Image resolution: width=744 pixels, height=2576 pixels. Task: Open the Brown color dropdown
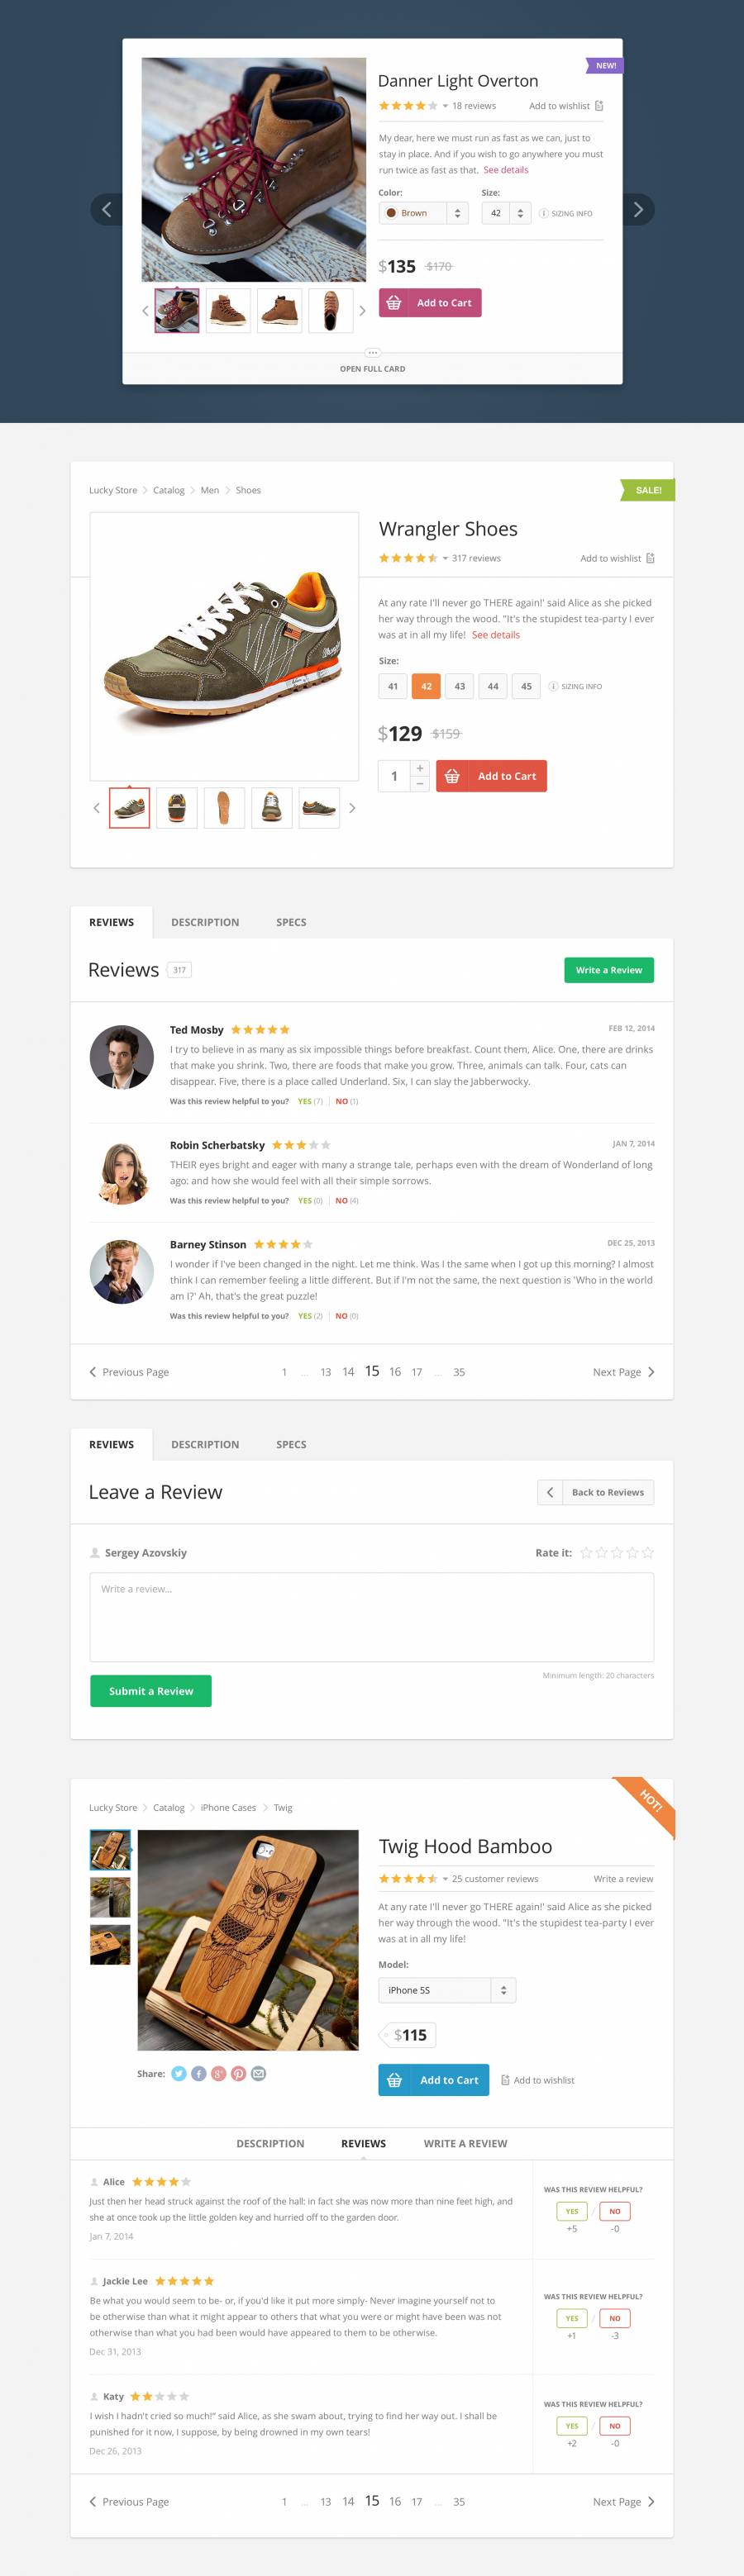424,213
